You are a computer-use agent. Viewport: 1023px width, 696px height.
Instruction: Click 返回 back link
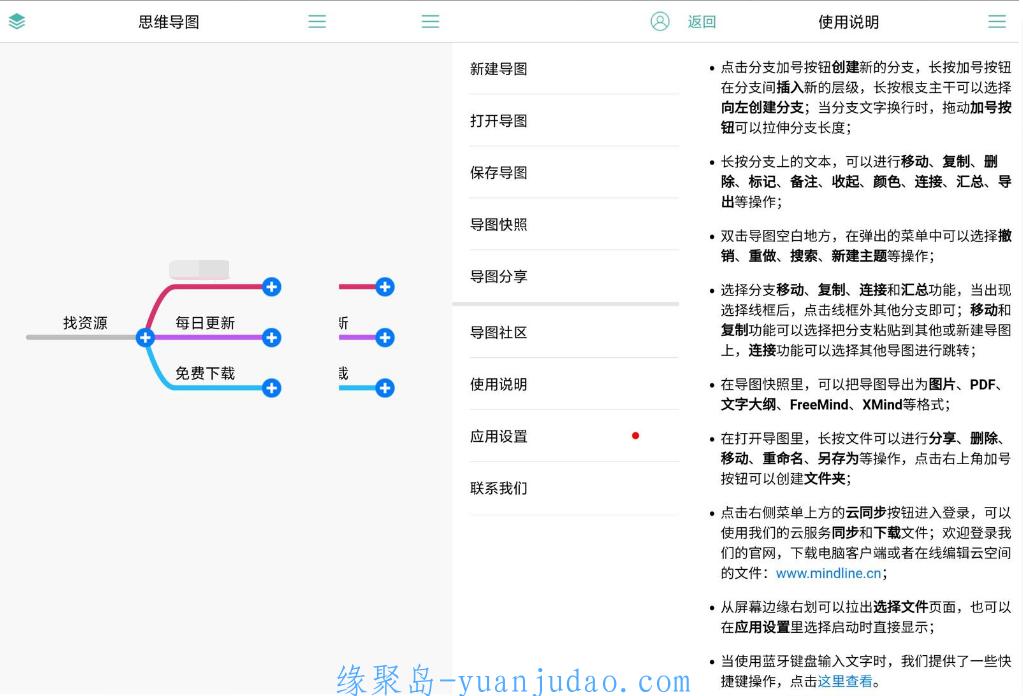point(702,21)
